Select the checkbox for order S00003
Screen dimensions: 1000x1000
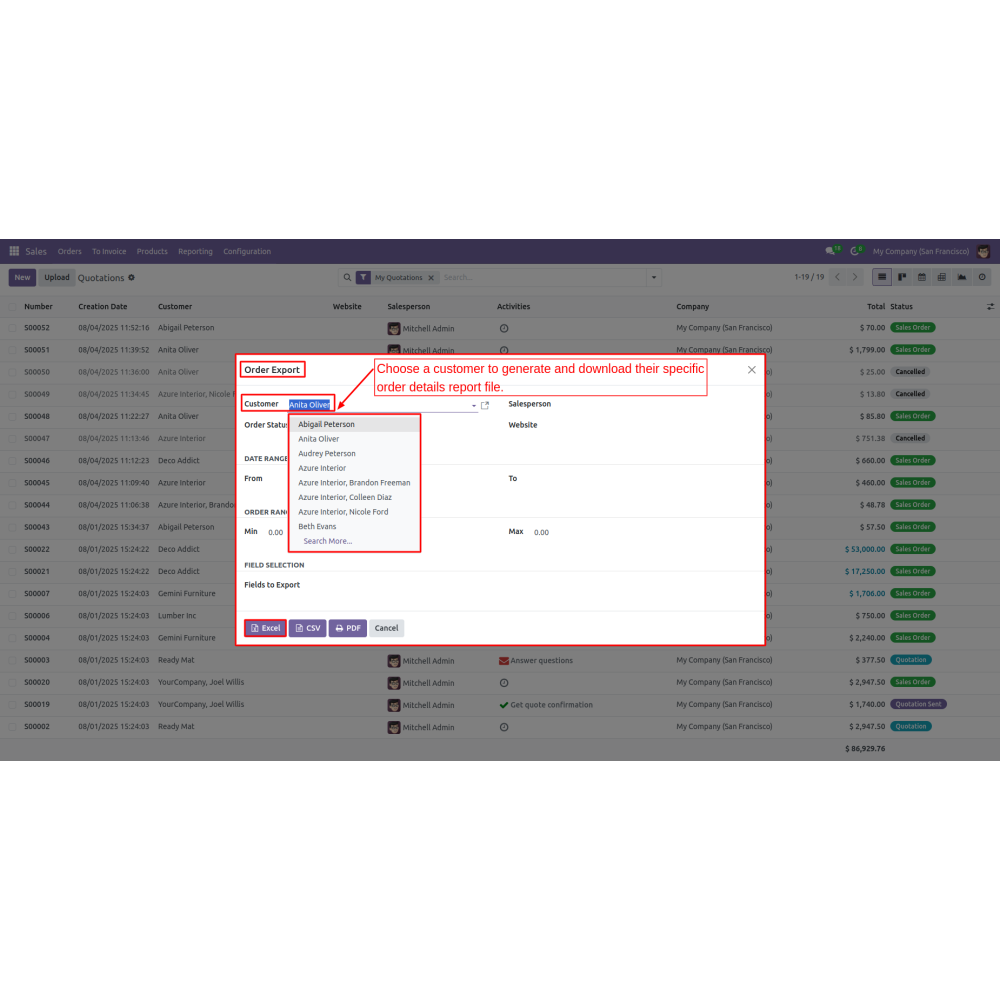tap(13, 660)
